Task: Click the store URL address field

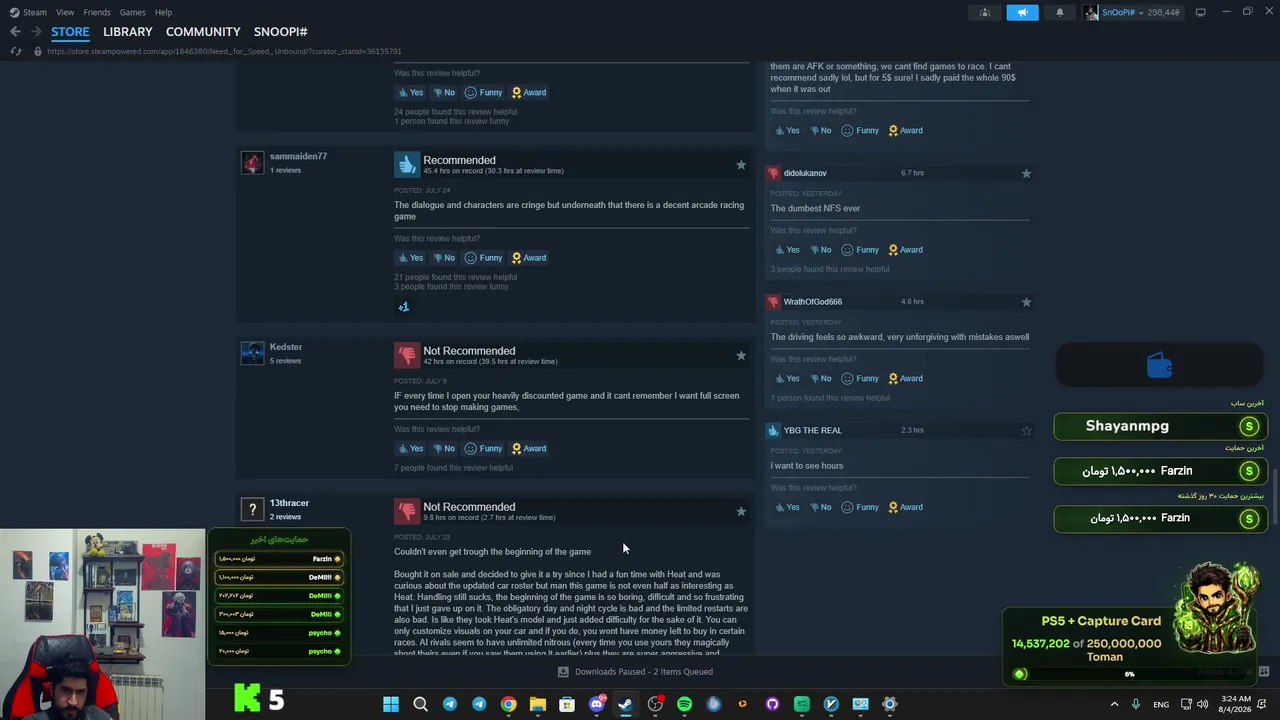Action: coord(224,51)
